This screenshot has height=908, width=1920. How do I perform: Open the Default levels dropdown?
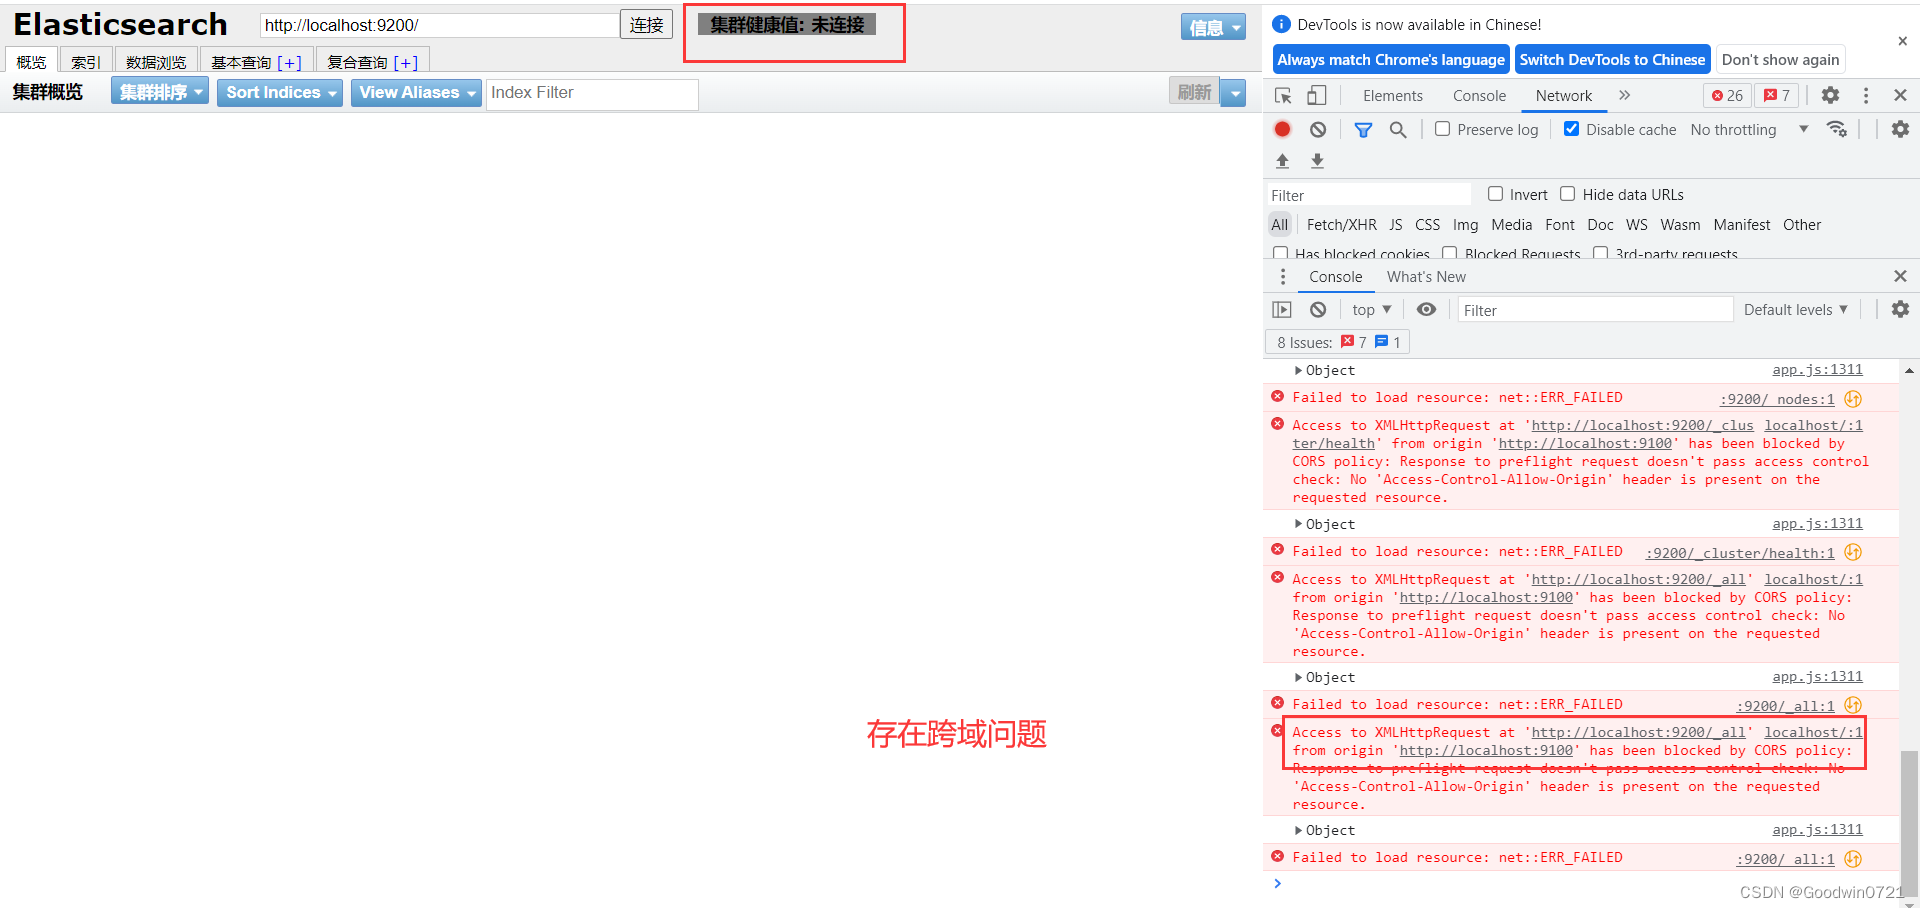pos(1795,310)
